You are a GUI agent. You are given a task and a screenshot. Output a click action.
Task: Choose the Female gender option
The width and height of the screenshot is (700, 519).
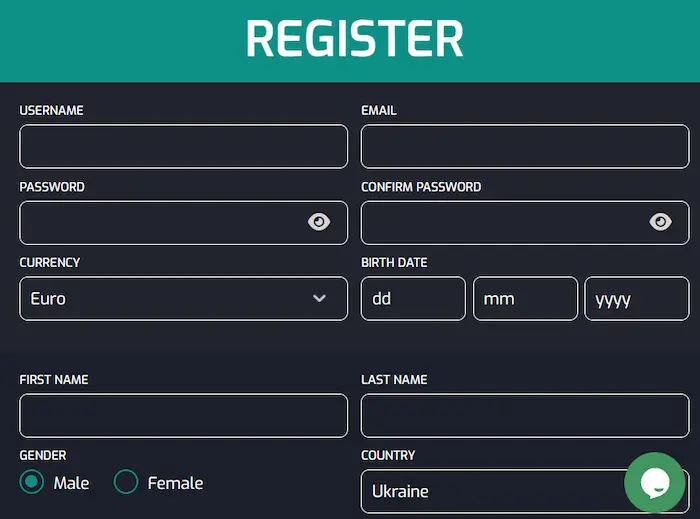(126, 482)
